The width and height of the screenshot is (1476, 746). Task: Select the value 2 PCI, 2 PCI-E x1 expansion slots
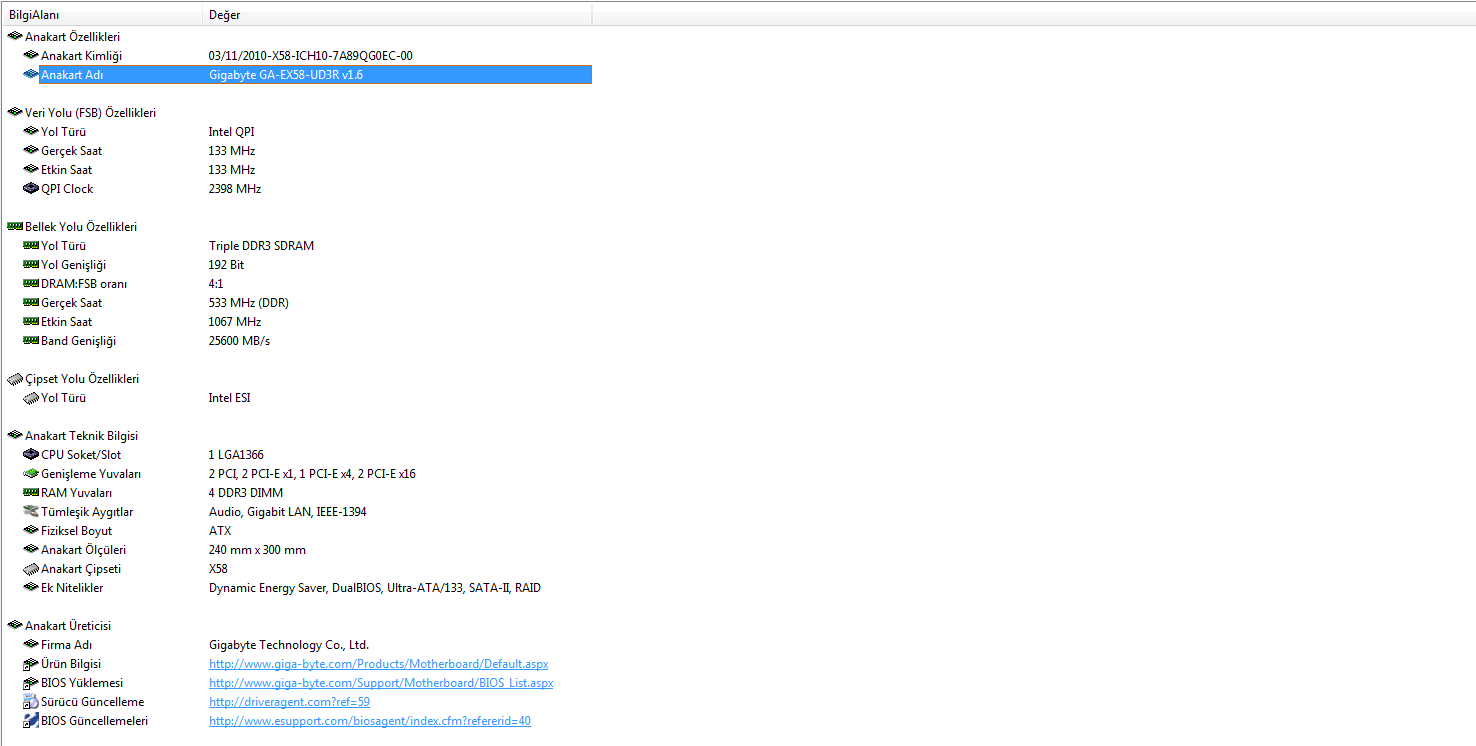coord(312,474)
